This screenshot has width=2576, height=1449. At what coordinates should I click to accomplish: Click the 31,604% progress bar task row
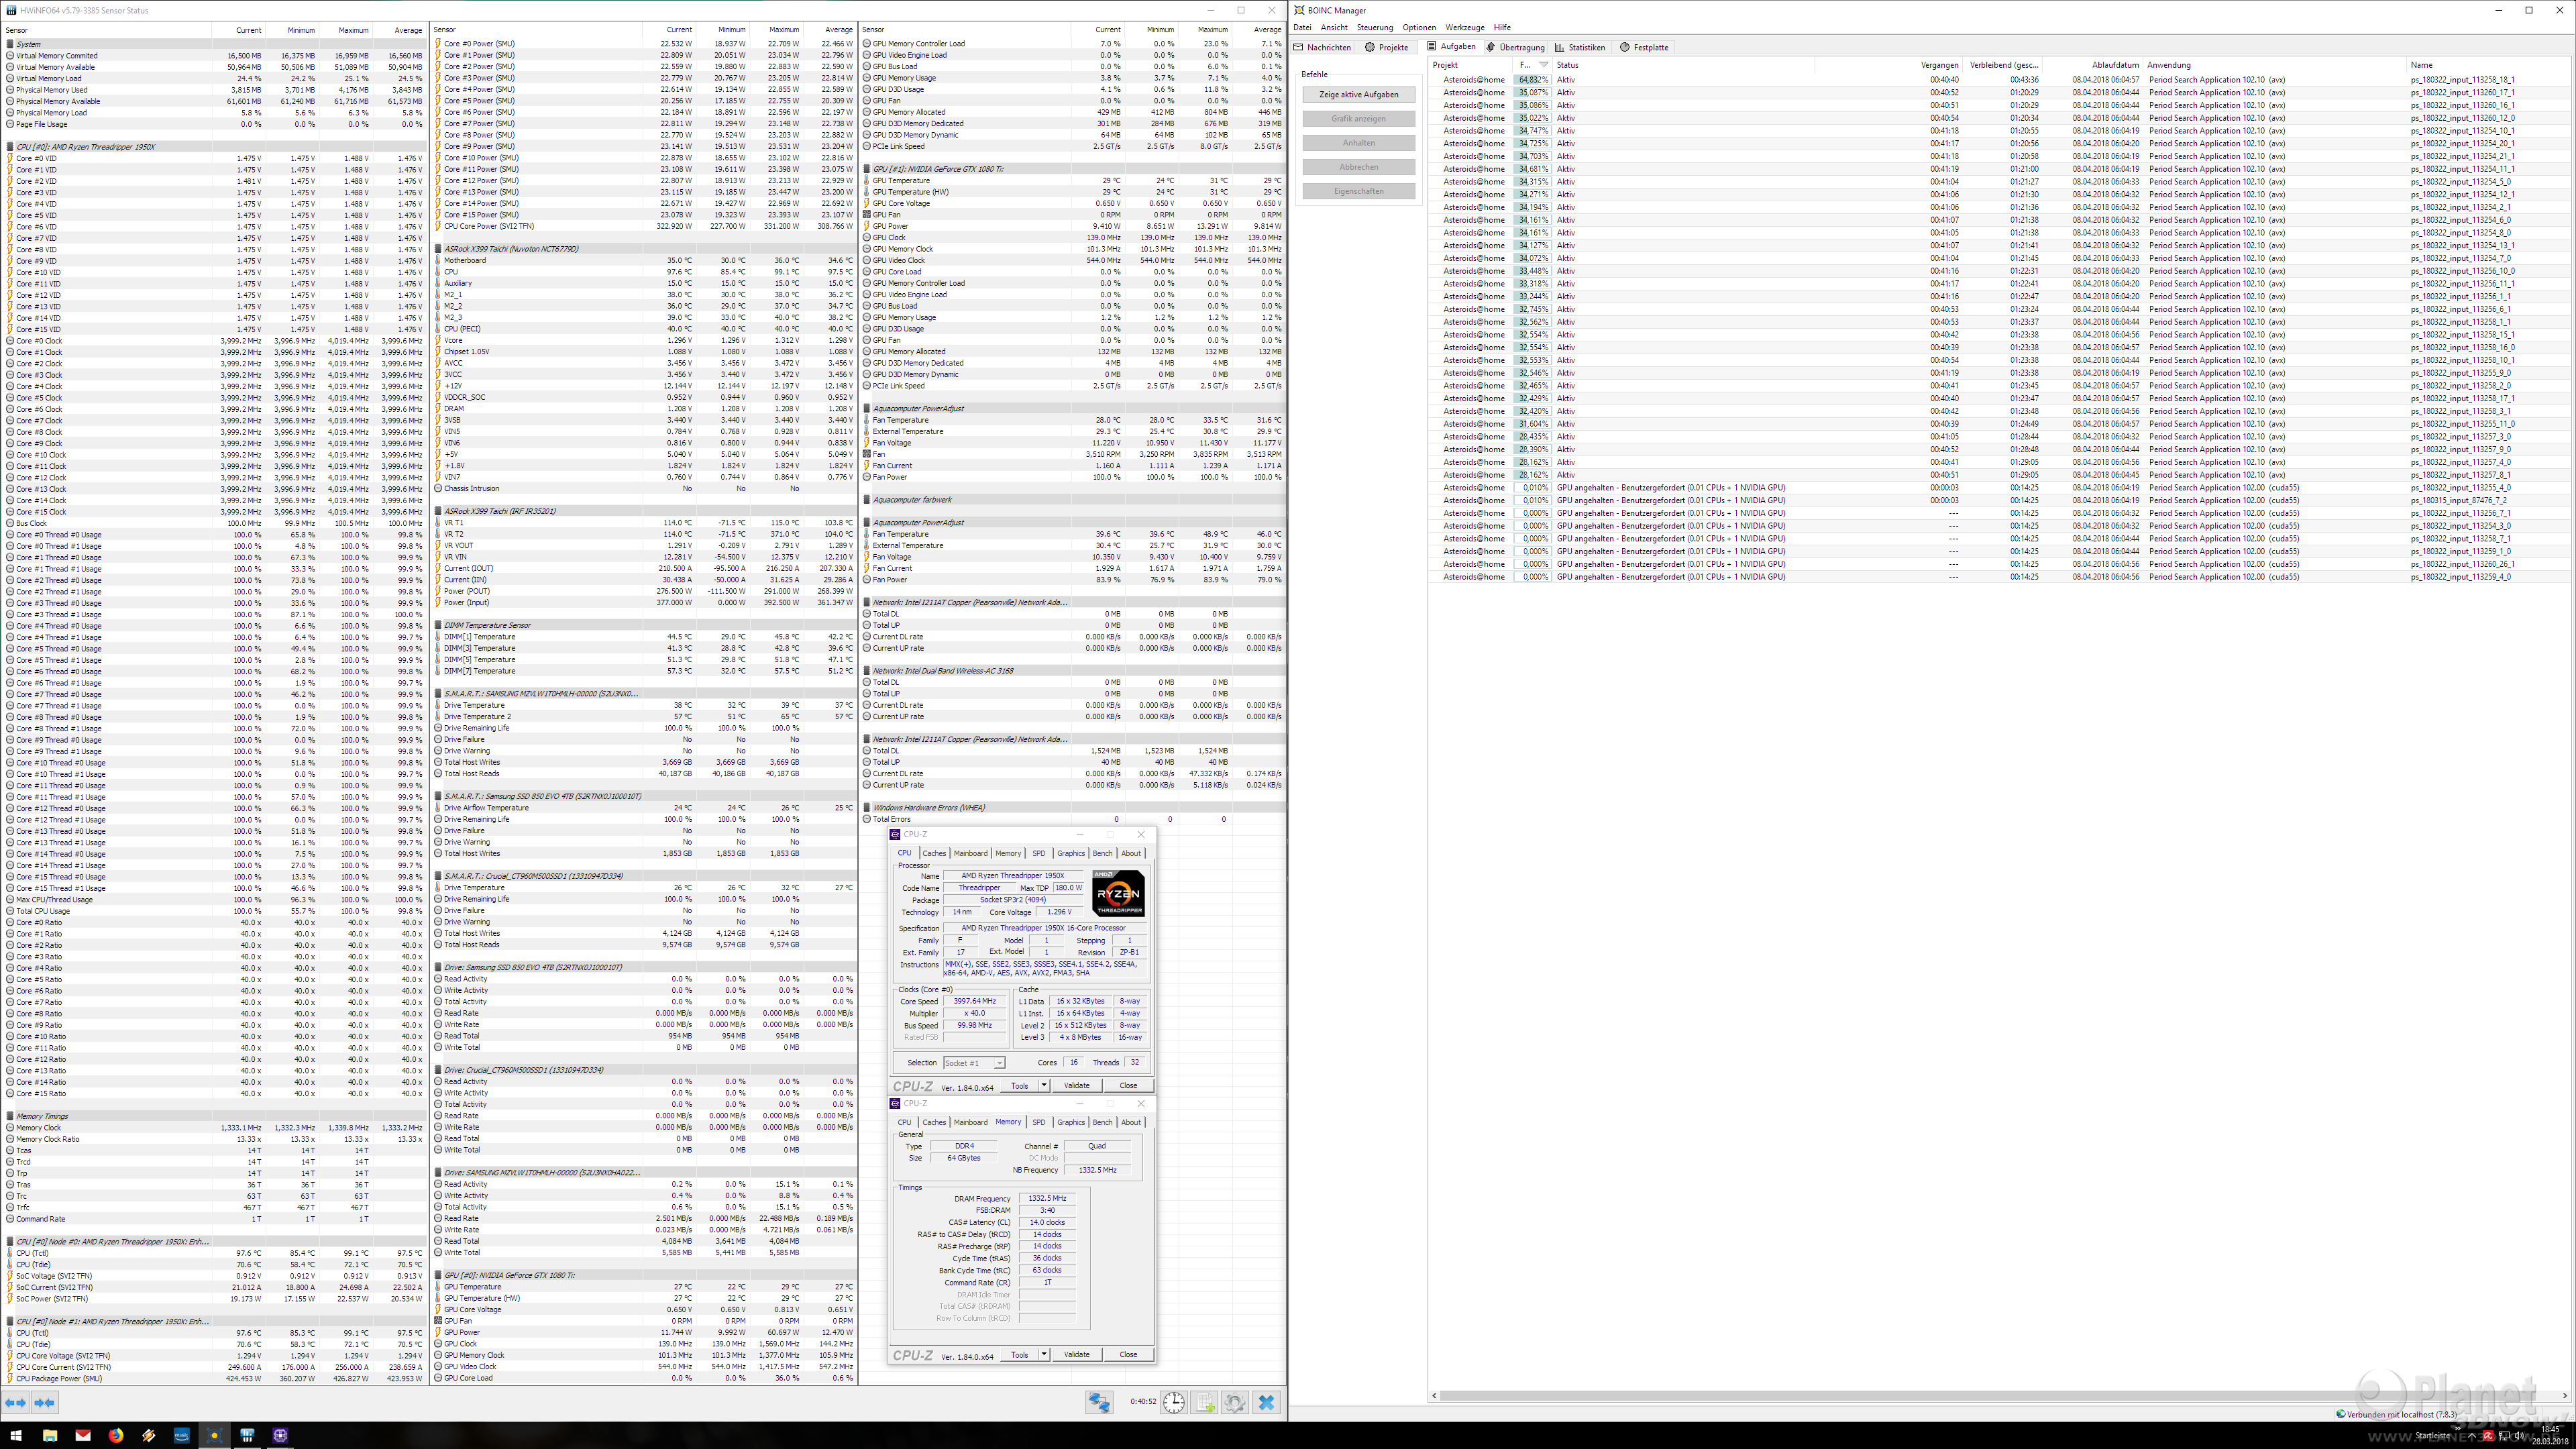pyautogui.click(x=1999, y=424)
